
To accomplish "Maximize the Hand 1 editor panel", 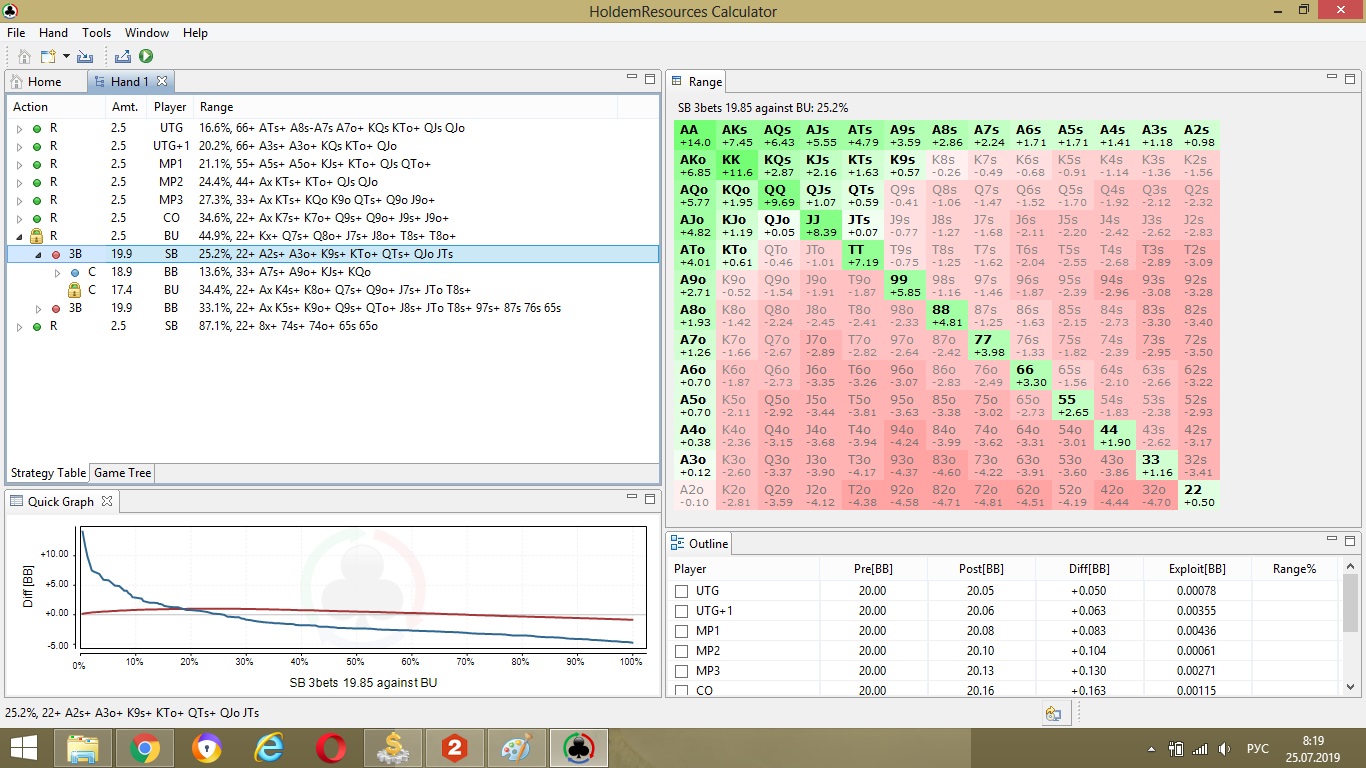I will (650, 78).
